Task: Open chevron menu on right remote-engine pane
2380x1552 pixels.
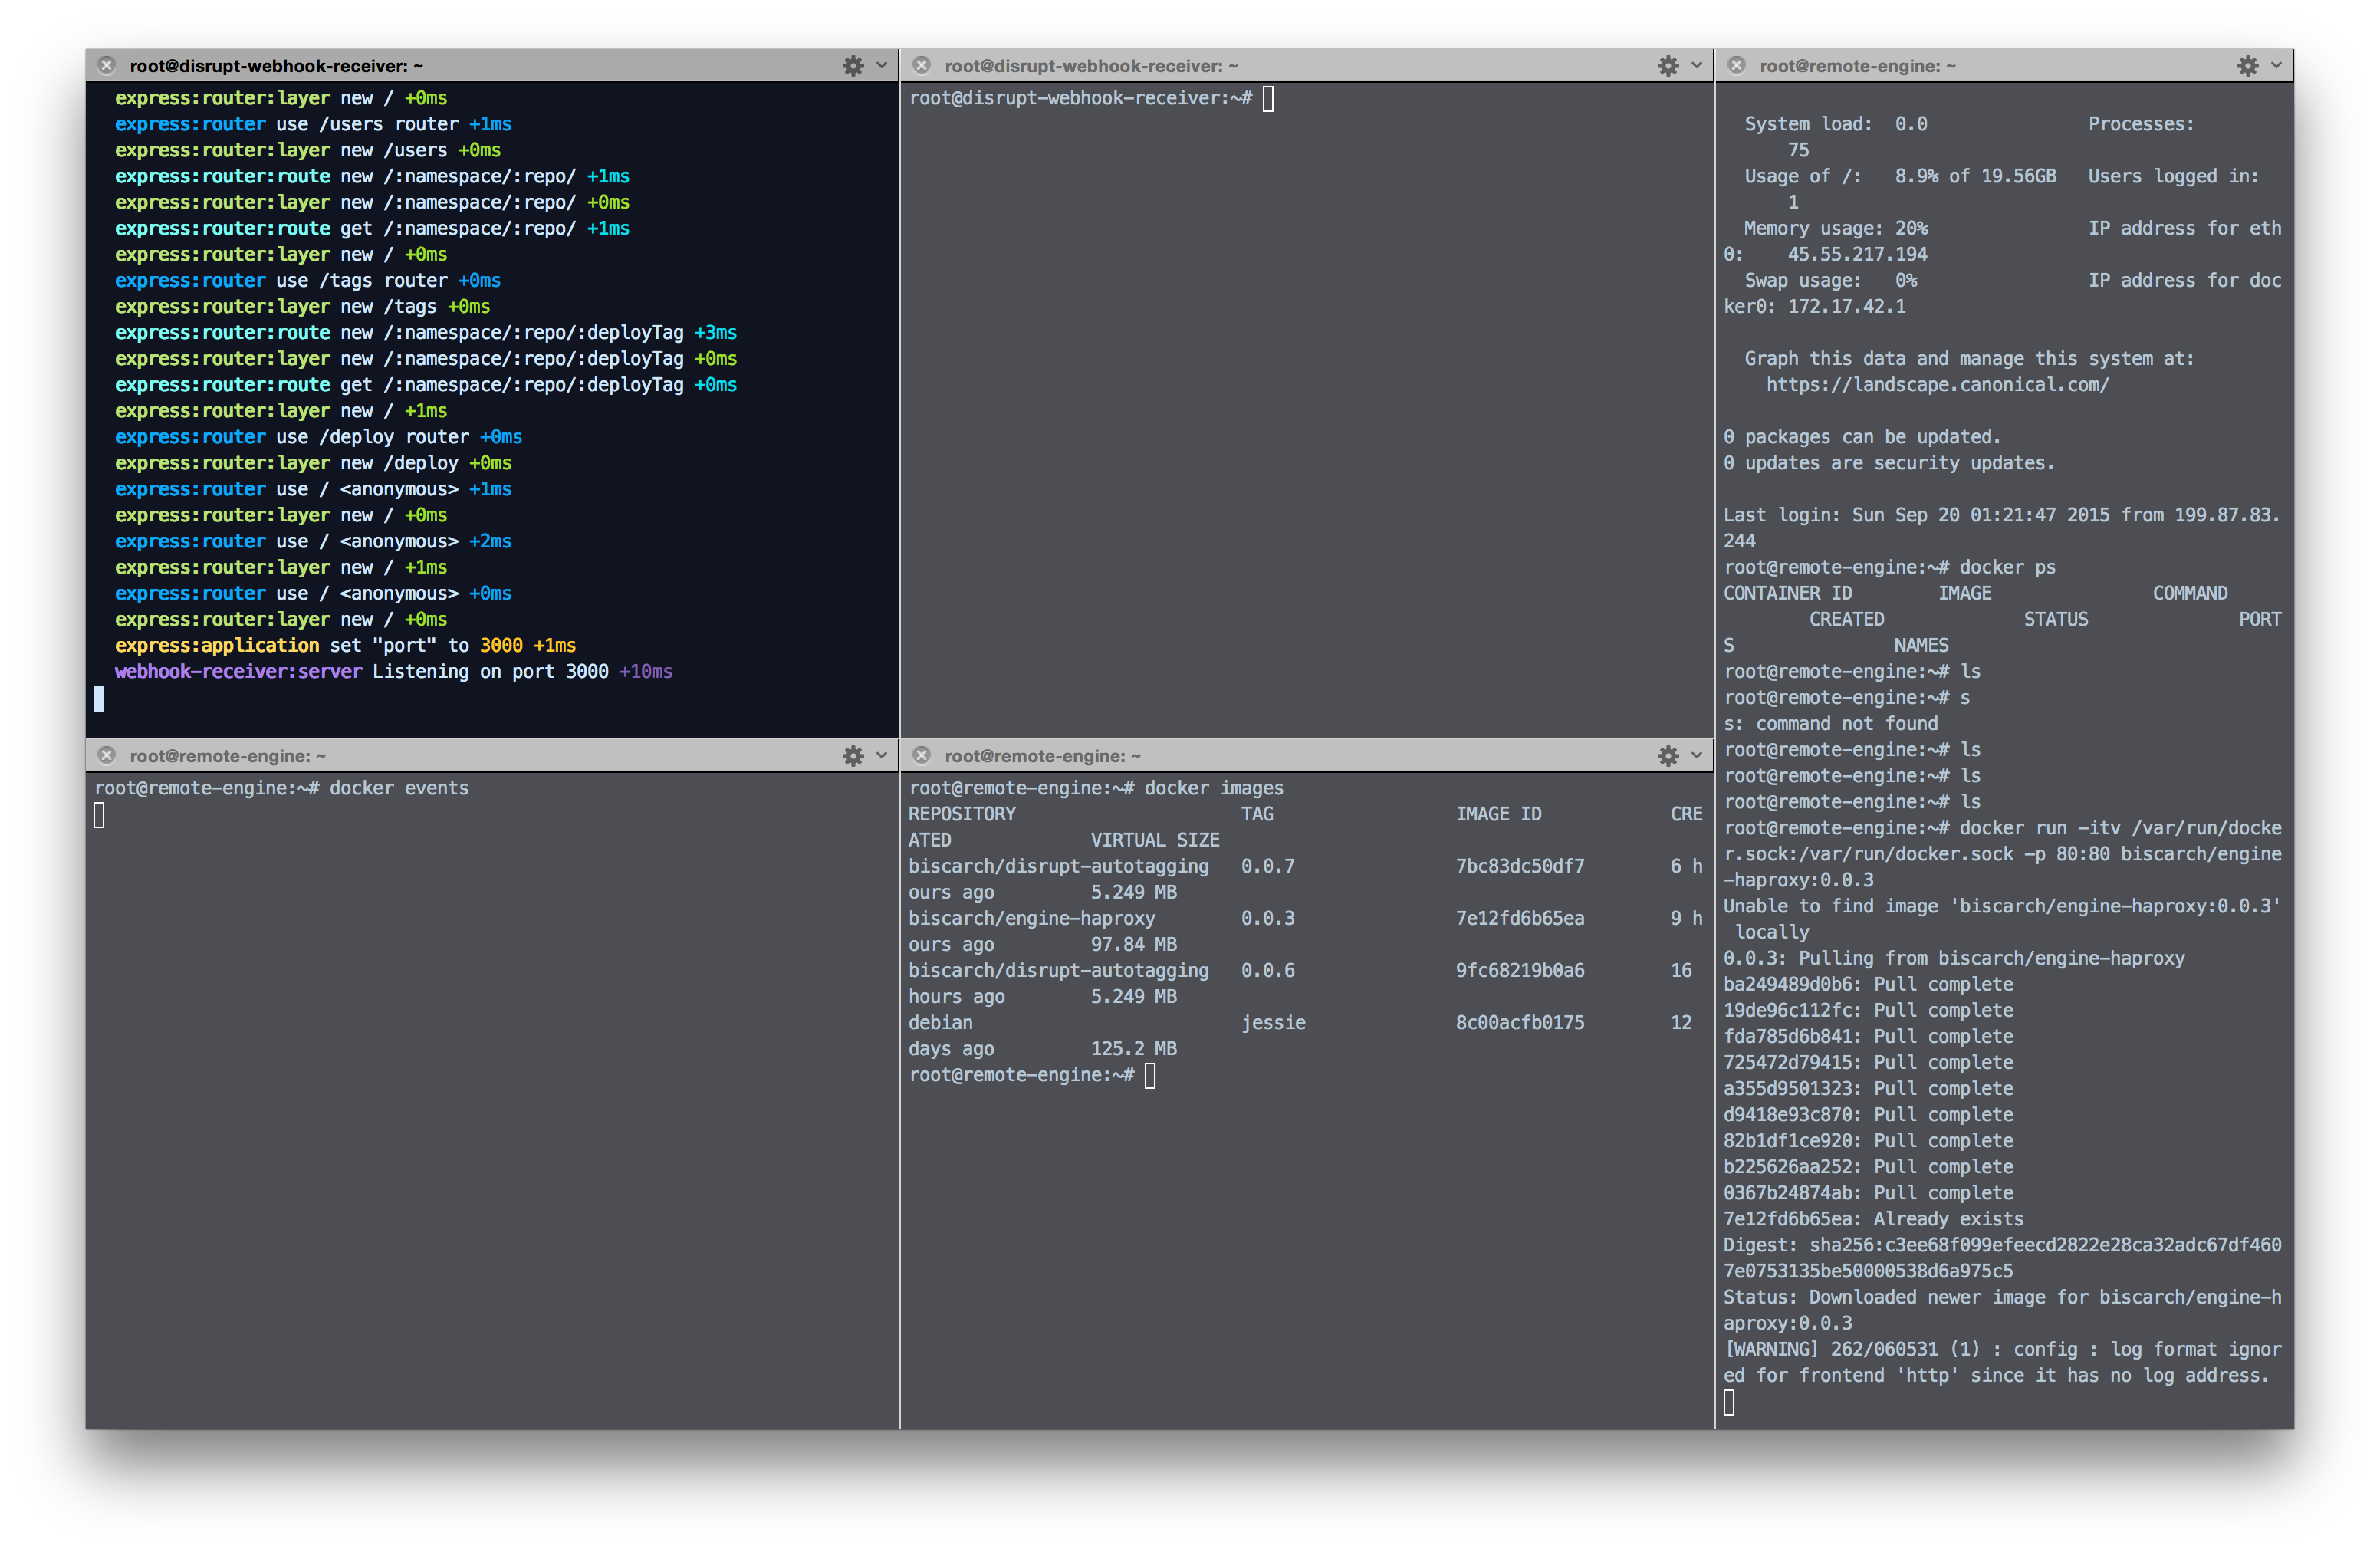Action: pyautogui.click(x=2276, y=66)
